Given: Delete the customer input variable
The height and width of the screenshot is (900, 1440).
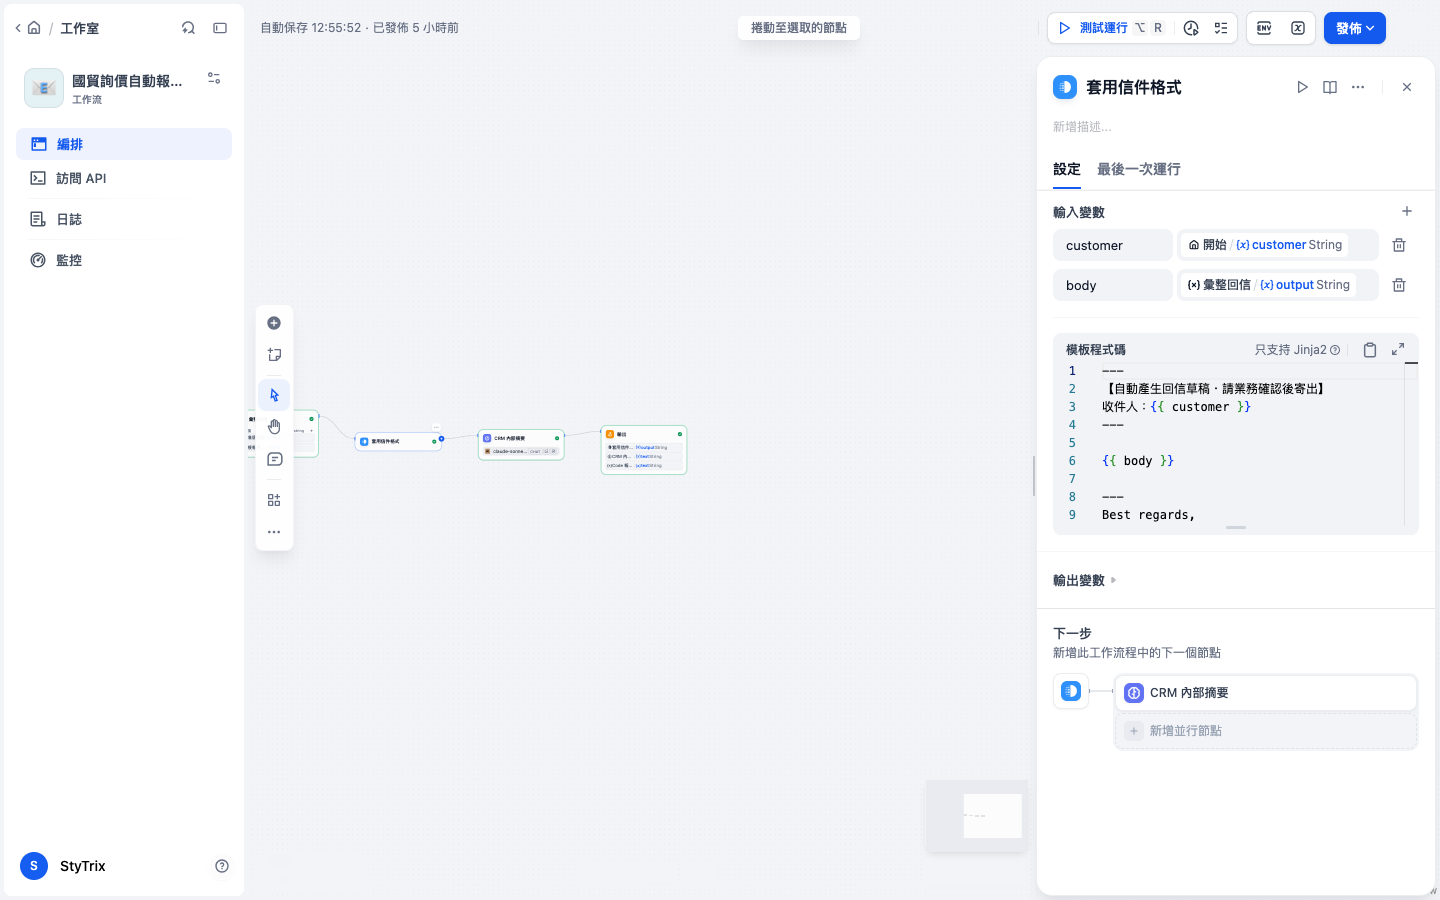Looking at the screenshot, I should (1399, 245).
